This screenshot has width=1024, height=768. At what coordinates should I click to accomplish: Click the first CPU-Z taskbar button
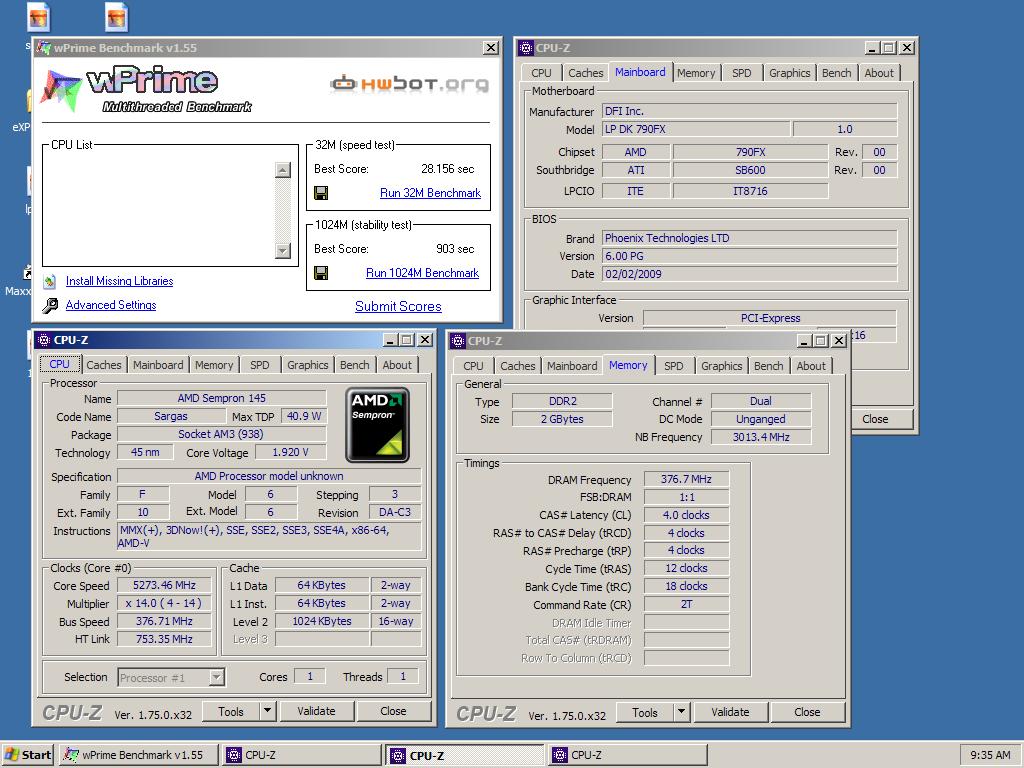[302, 755]
